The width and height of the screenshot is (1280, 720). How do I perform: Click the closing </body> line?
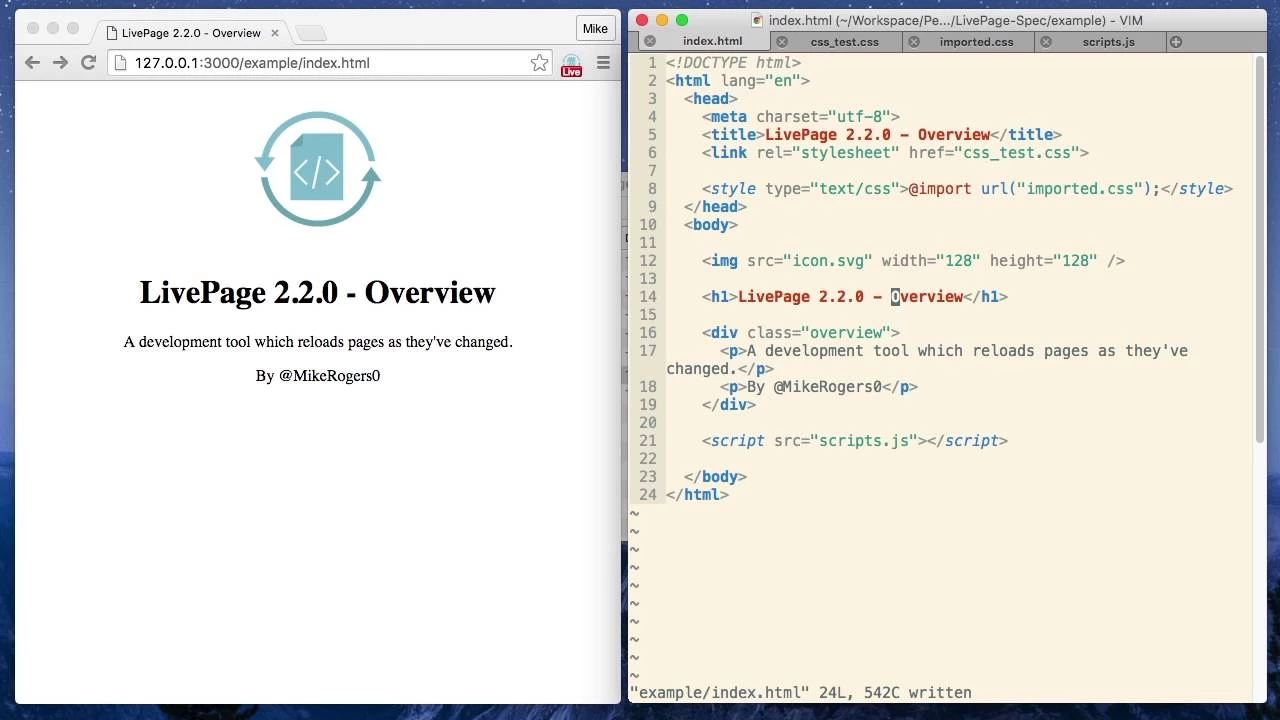715,477
